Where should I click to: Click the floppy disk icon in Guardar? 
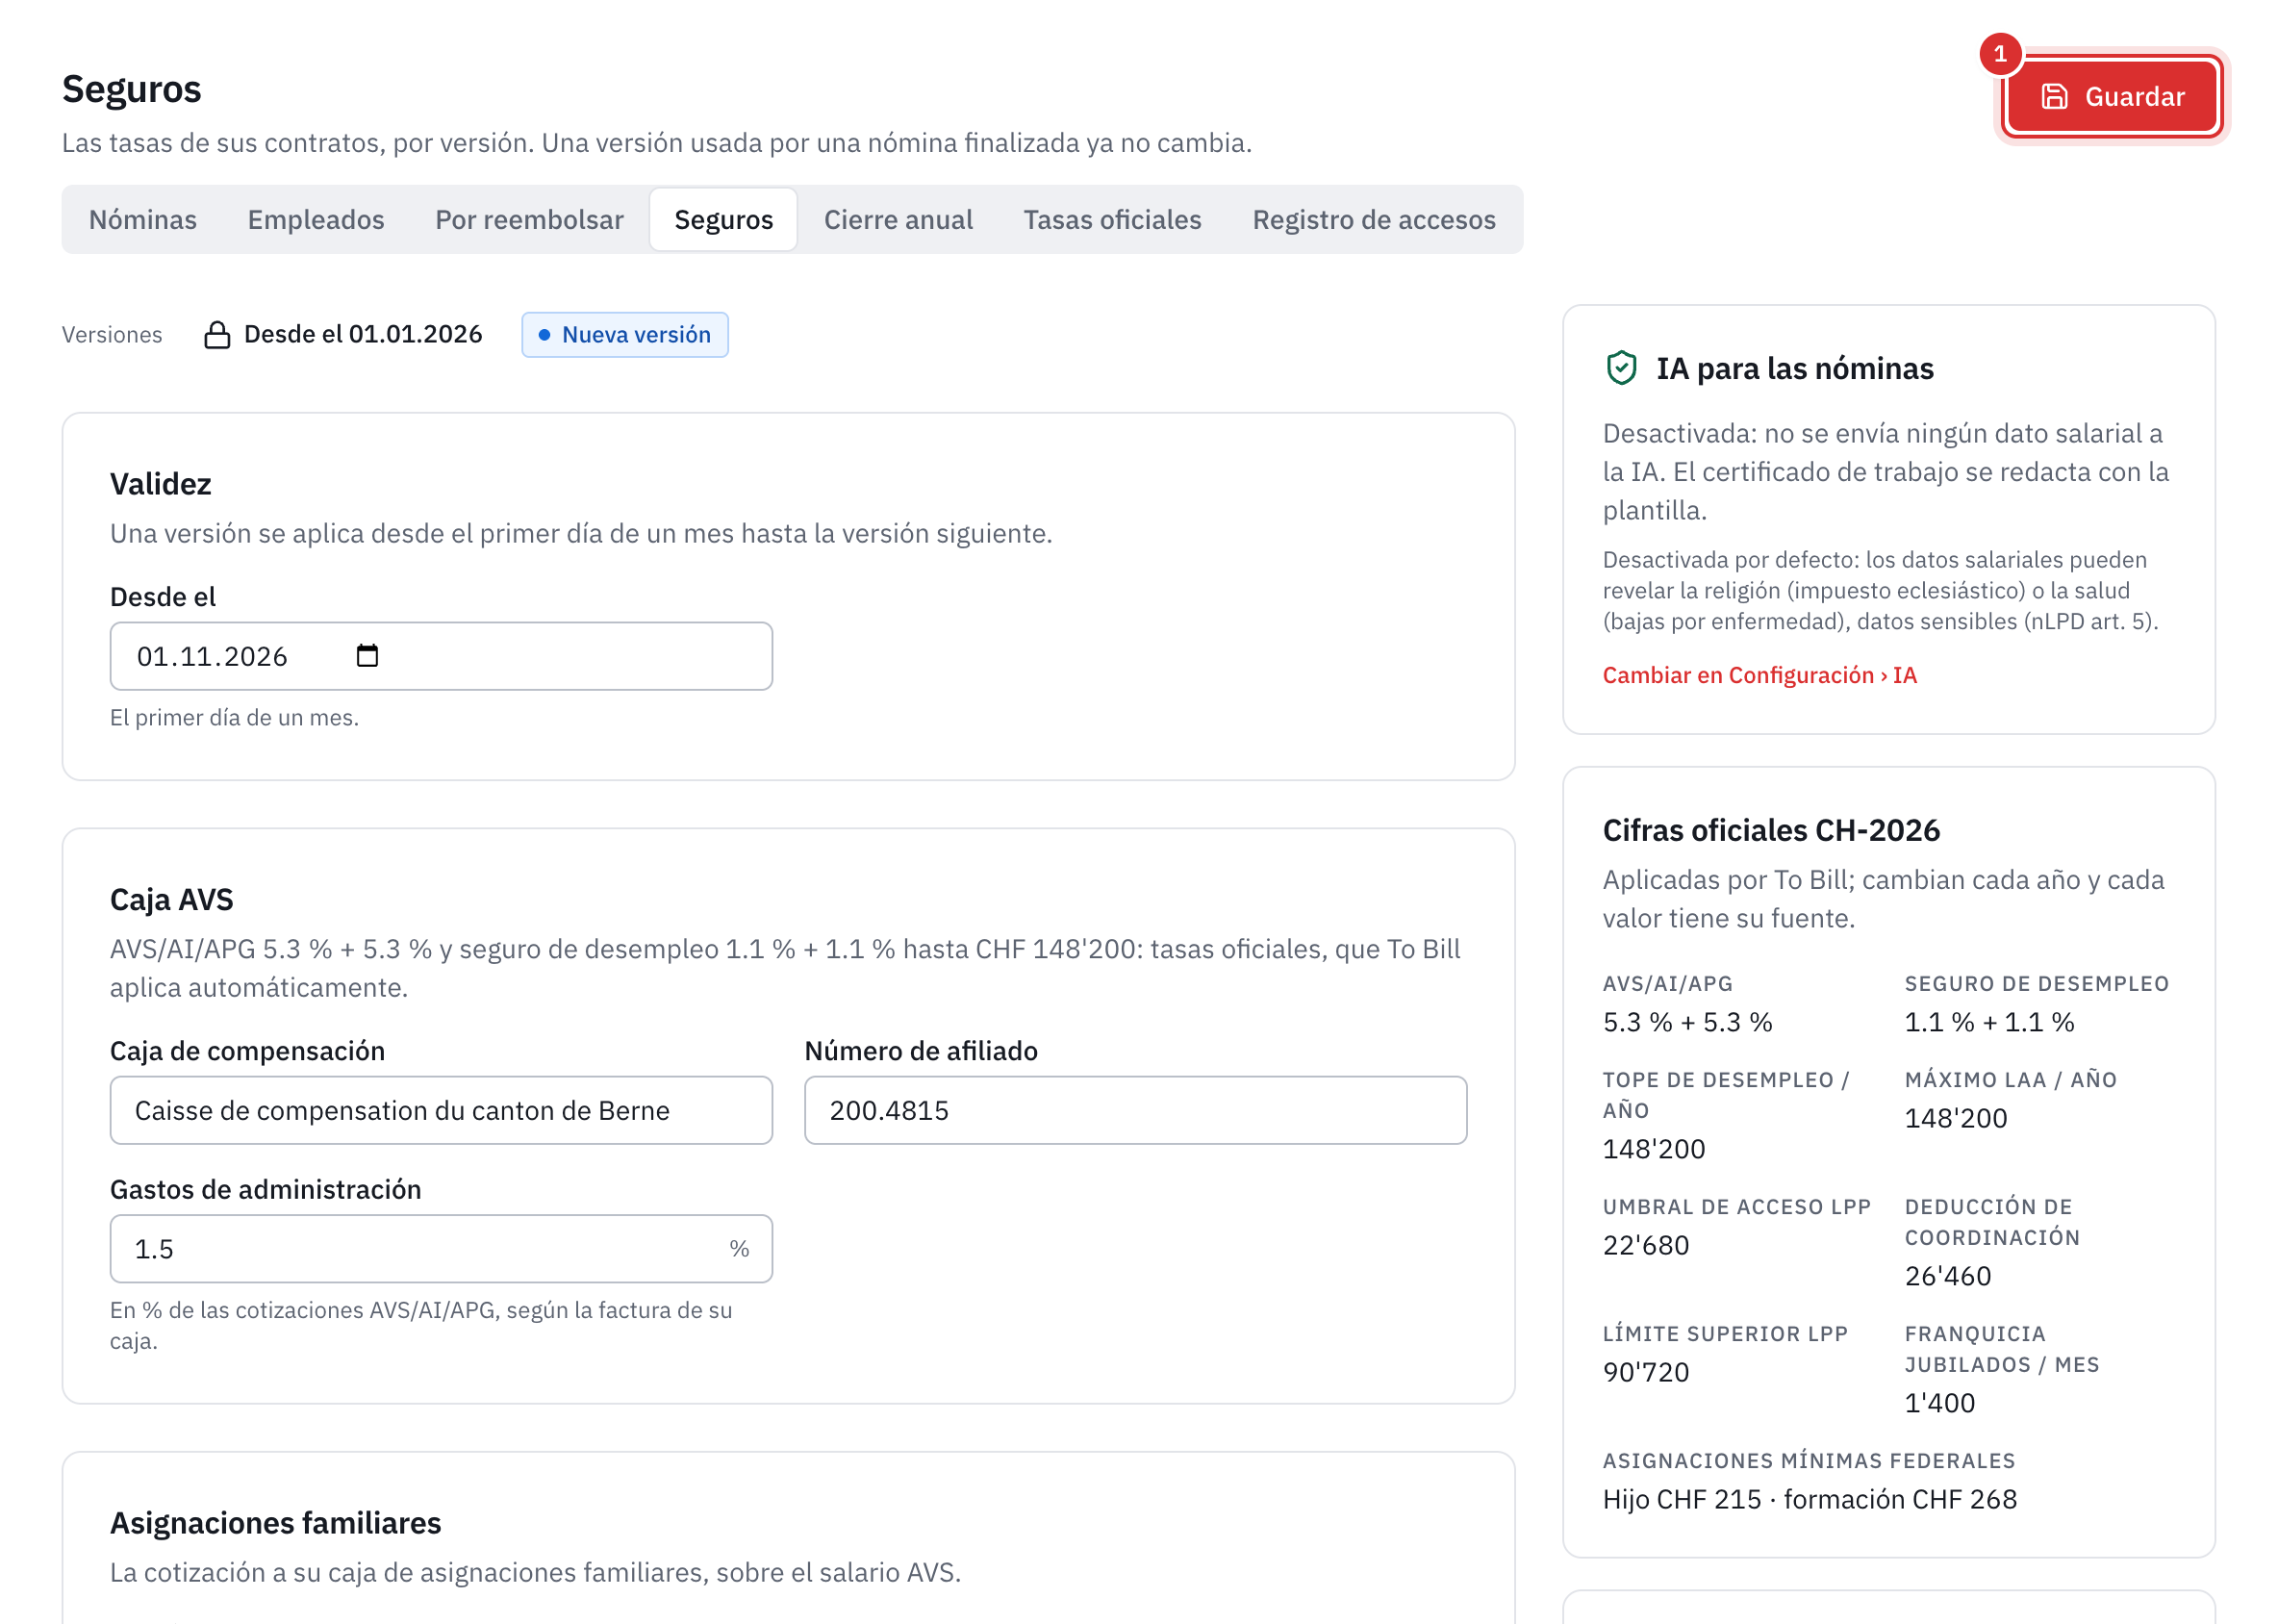2054,96
